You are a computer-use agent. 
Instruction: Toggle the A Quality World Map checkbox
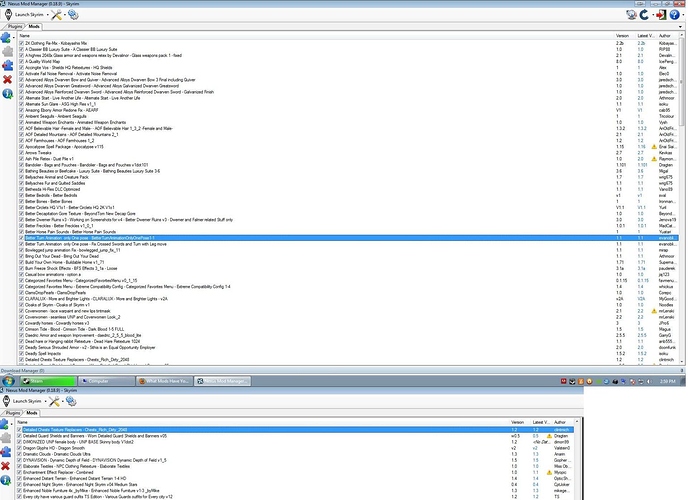[x=21, y=62]
